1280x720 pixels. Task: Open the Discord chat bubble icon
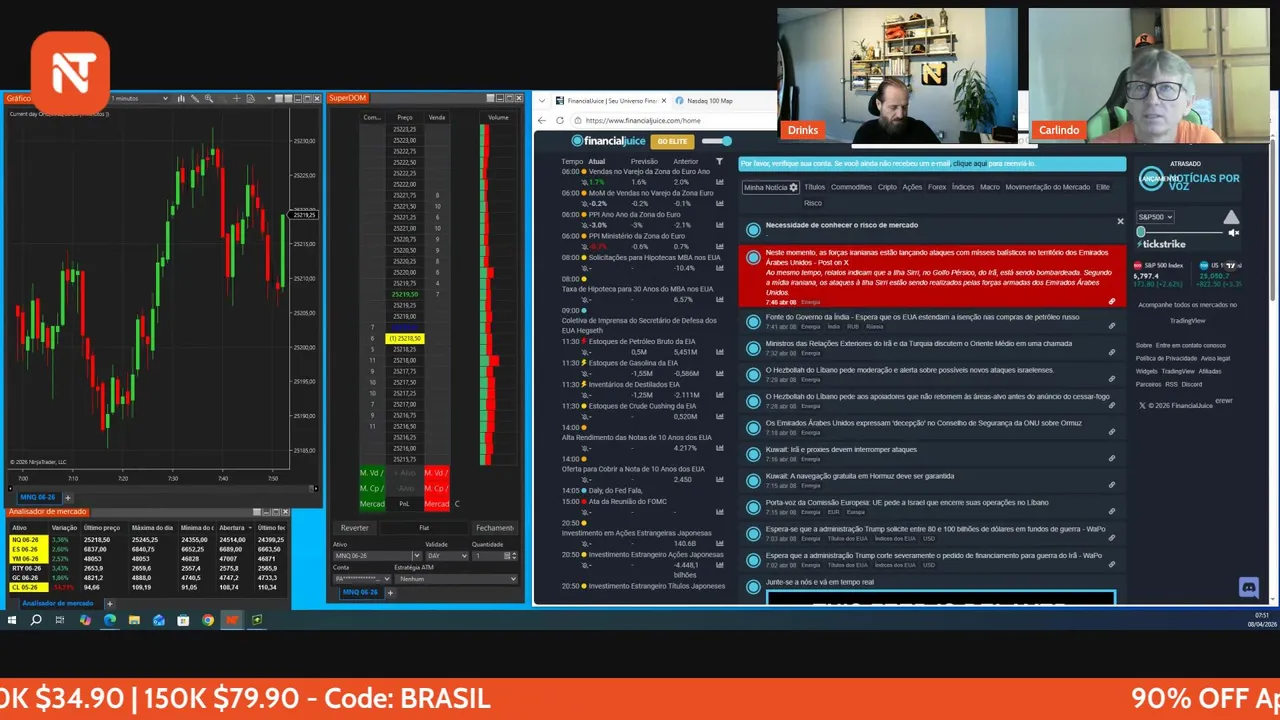[1248, 587]
